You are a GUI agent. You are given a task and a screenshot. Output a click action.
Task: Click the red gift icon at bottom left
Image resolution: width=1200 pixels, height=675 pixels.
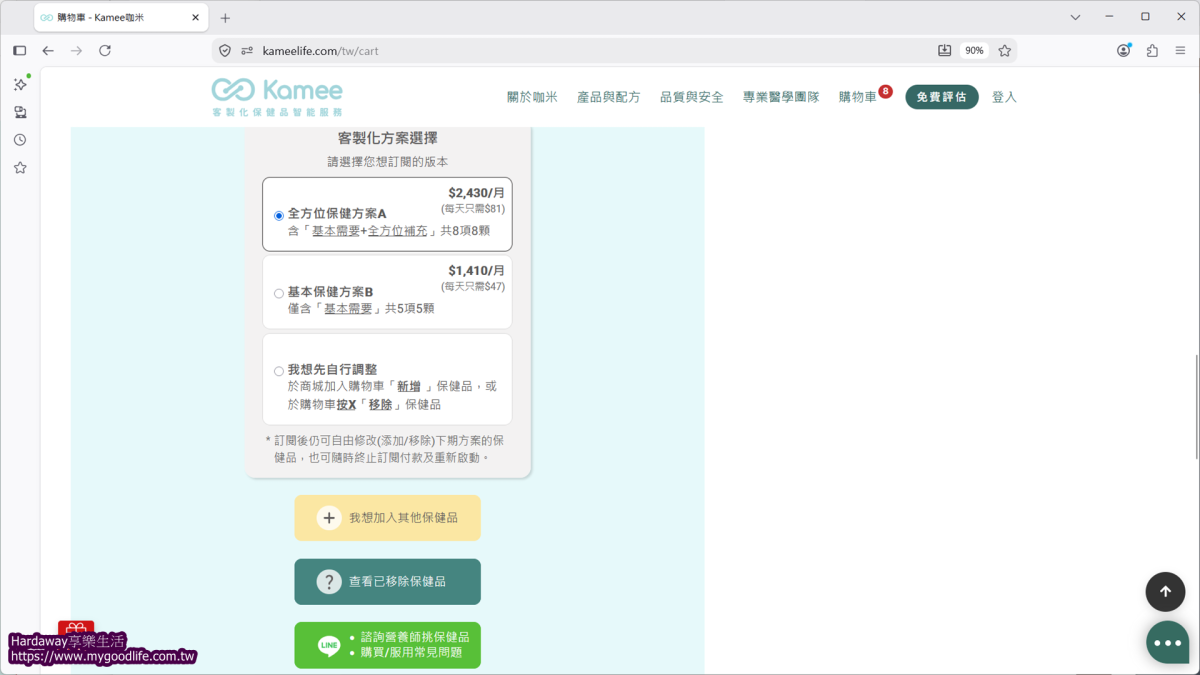(76, 628)
